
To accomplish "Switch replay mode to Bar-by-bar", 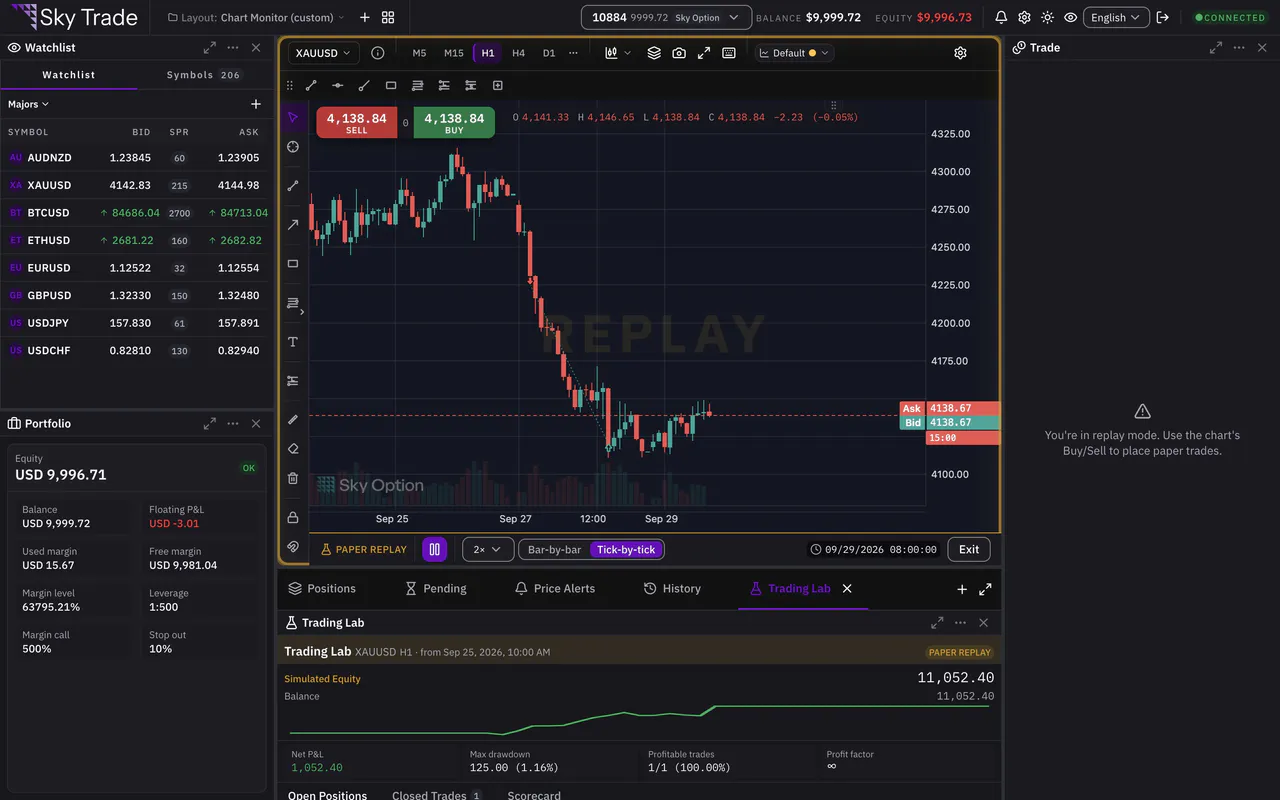I will point(554,549).
